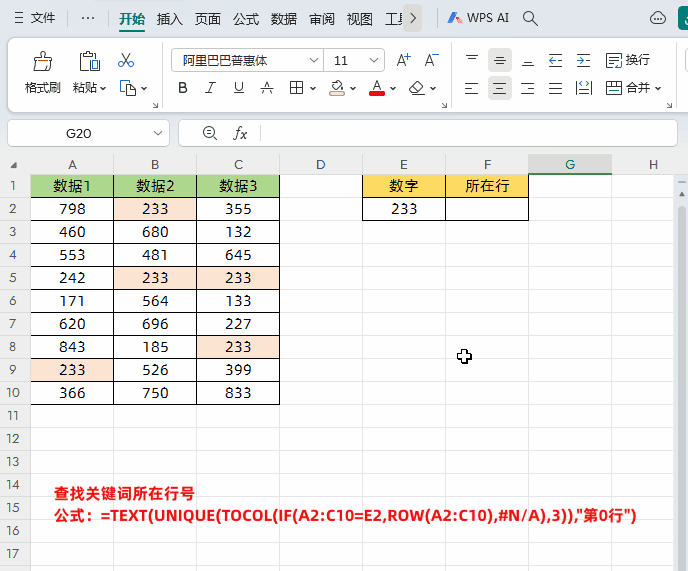Open the Copy options dropdown arrow
The height and width of the screenshot is (571, 688).
144,89
